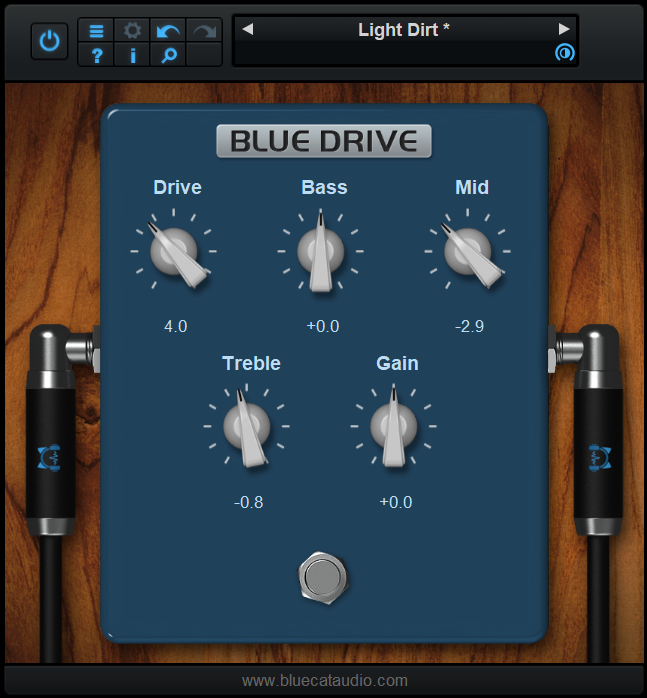Screen dimensions: 647x698
Task: Click the Mid value -2.9
Action: point(469,326)
